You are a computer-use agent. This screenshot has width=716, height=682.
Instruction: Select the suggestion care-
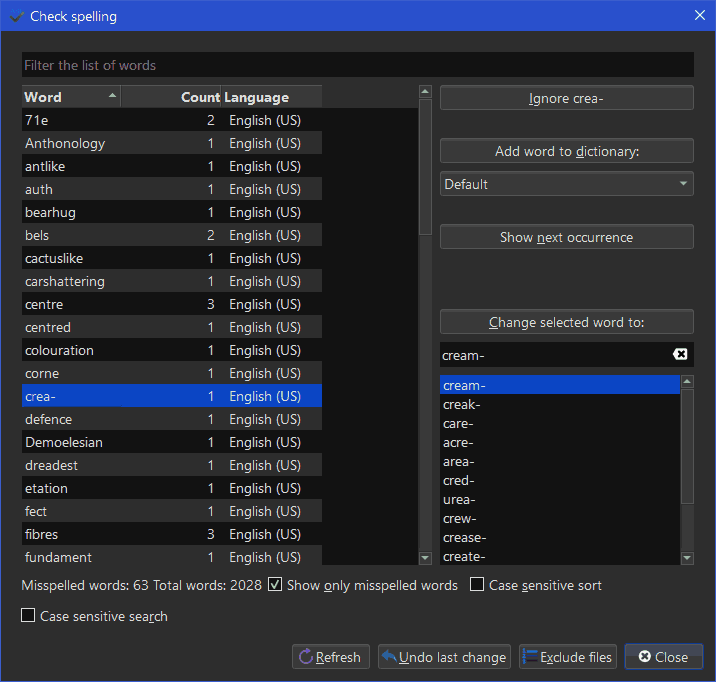[x=560, y=424]
